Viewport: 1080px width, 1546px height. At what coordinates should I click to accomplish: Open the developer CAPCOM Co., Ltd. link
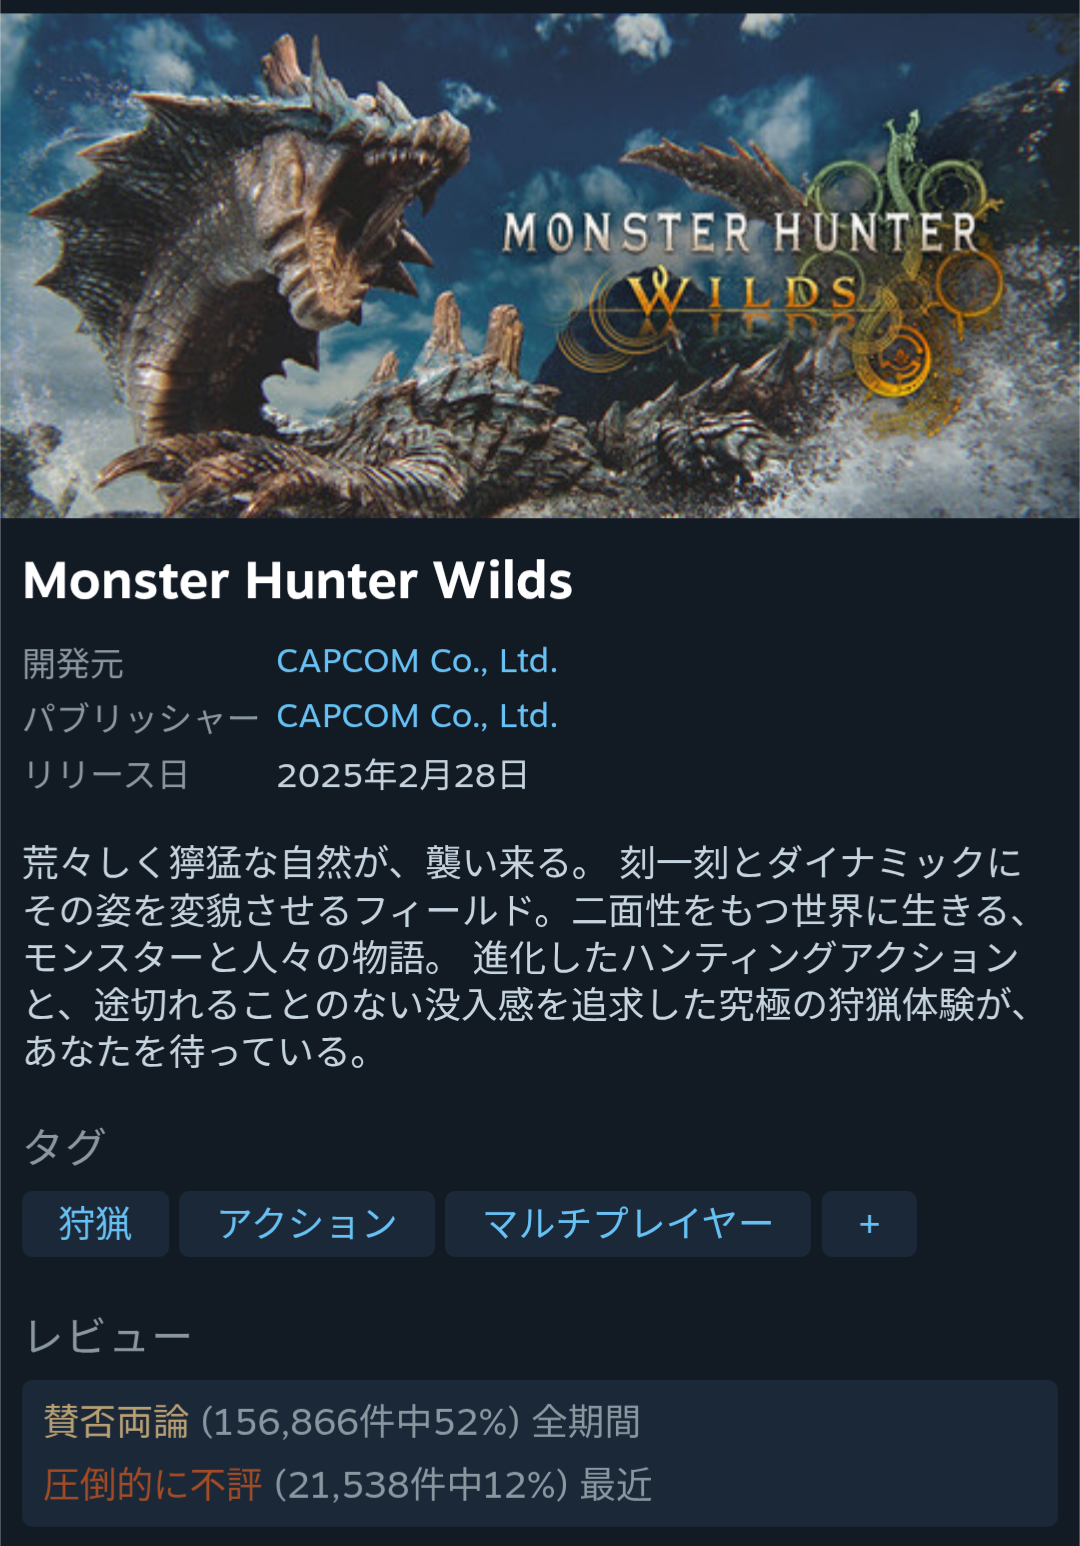click(x=417, y=661)
